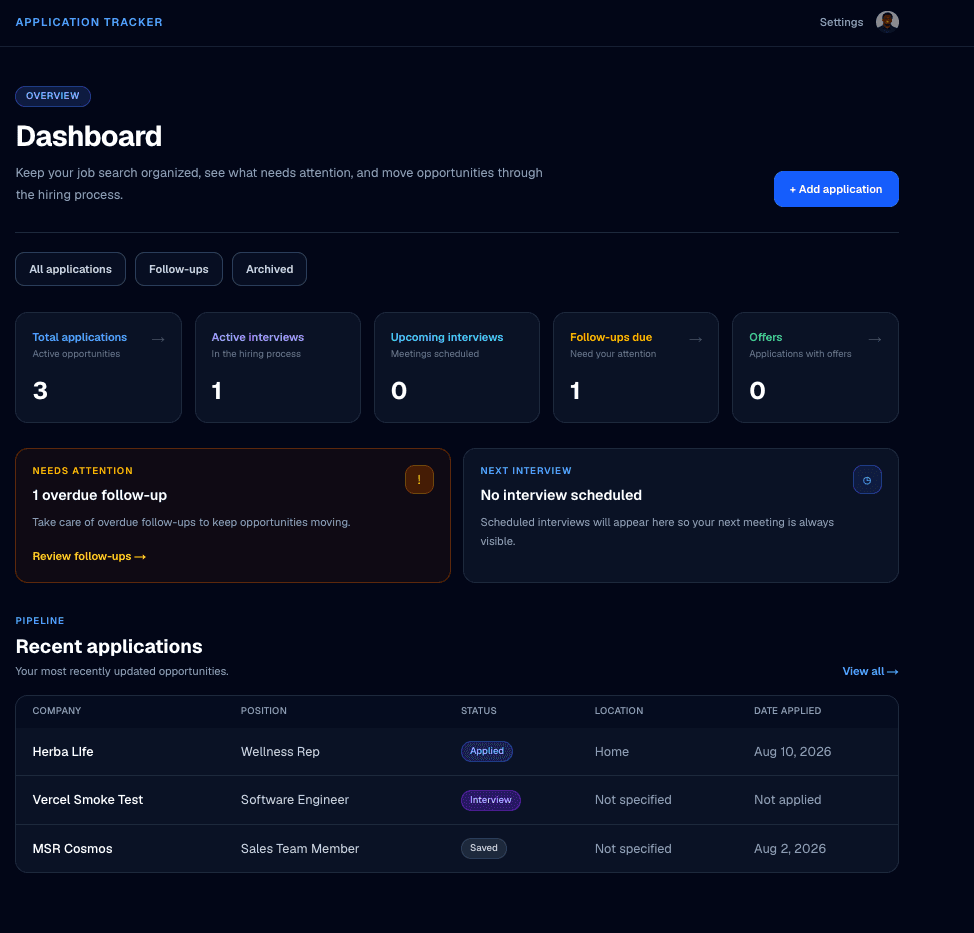Click the Home location cell

point(612,752)
